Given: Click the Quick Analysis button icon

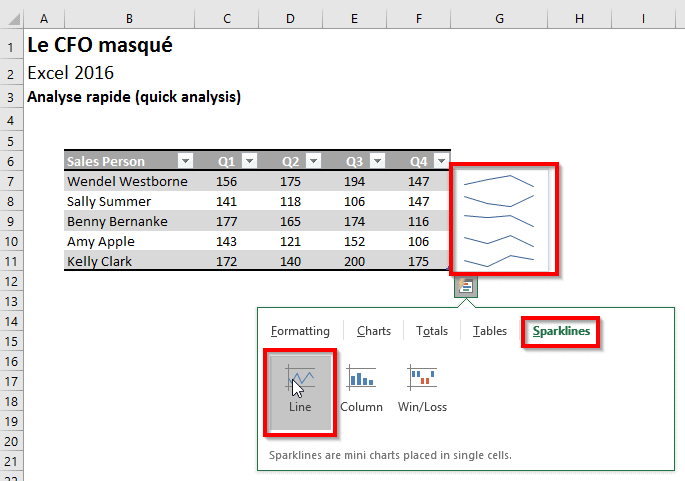Looking at the screenshot, I should coord(466,287).
